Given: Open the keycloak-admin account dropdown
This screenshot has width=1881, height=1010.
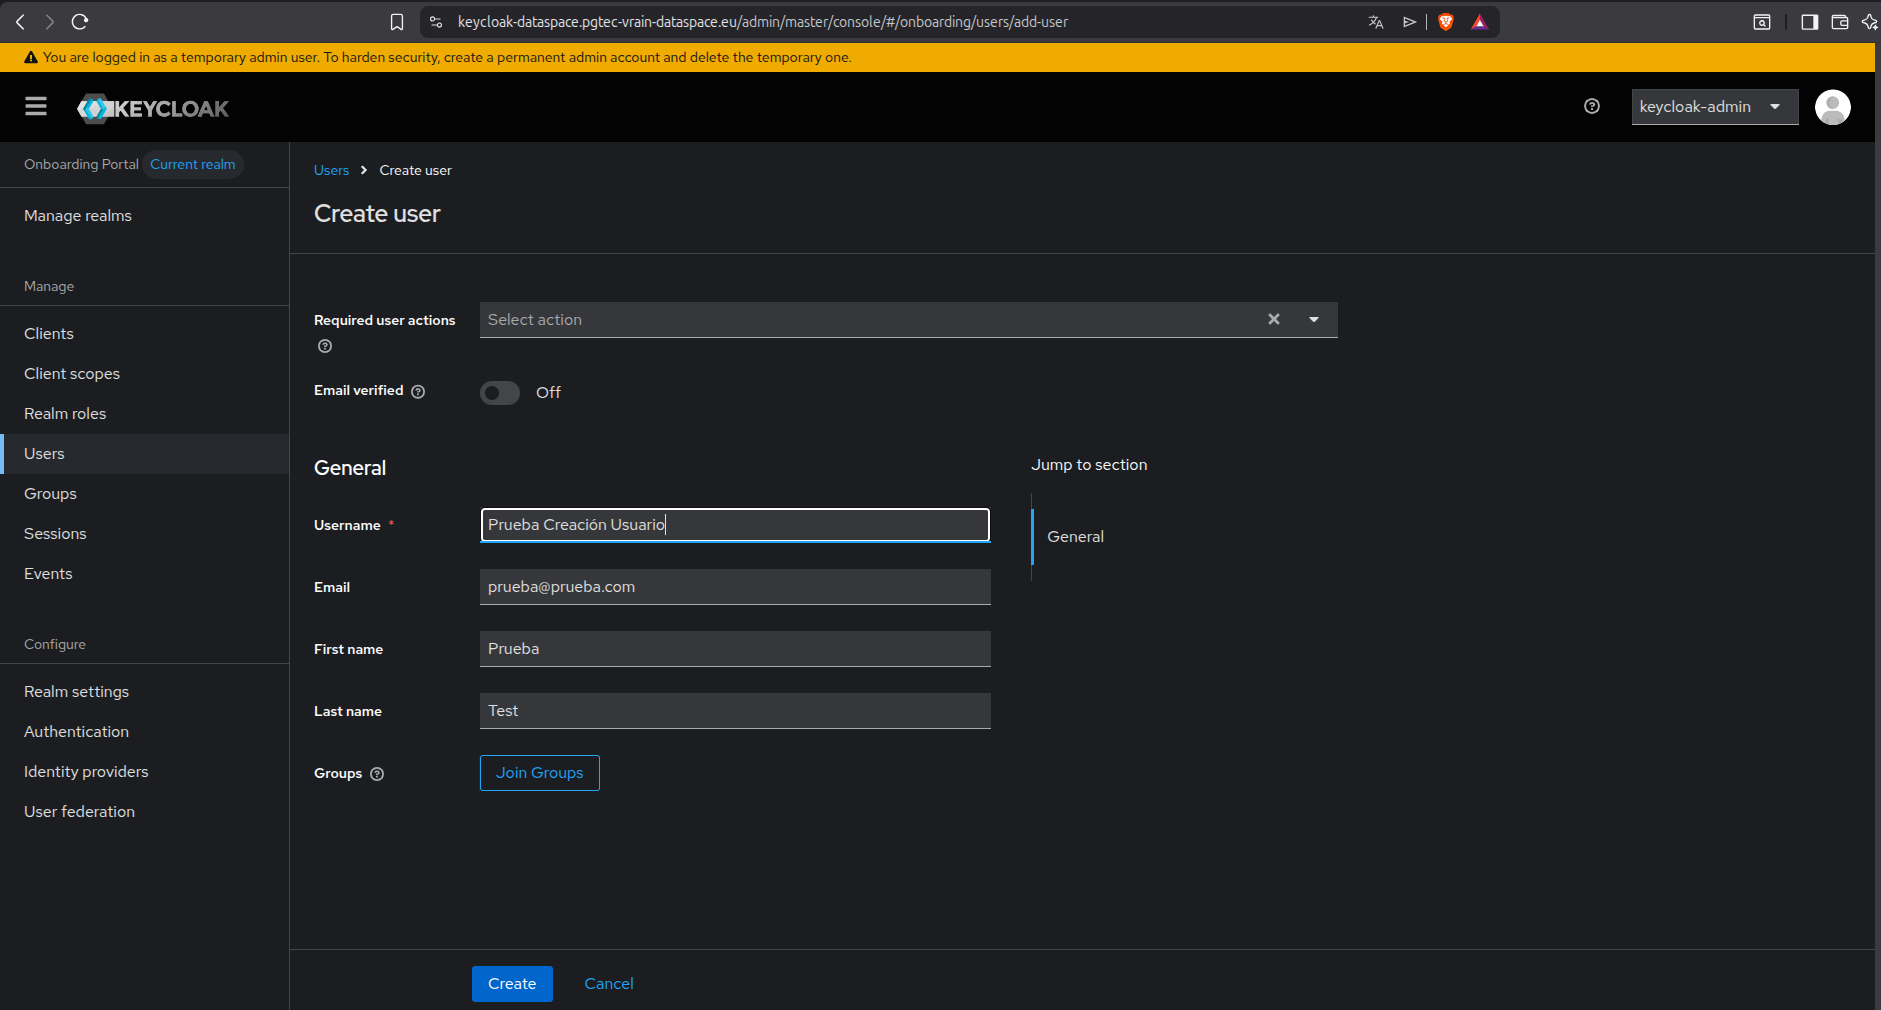Looking at the screenshot, I should (x=1714, y=107).
